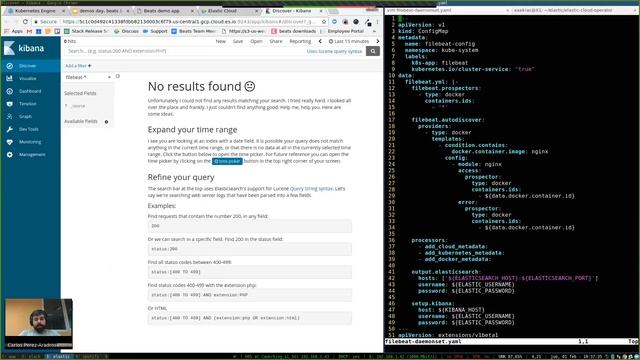Bookmark page with star icon
This screenshot has height=360, width=640.
point(324,21)
